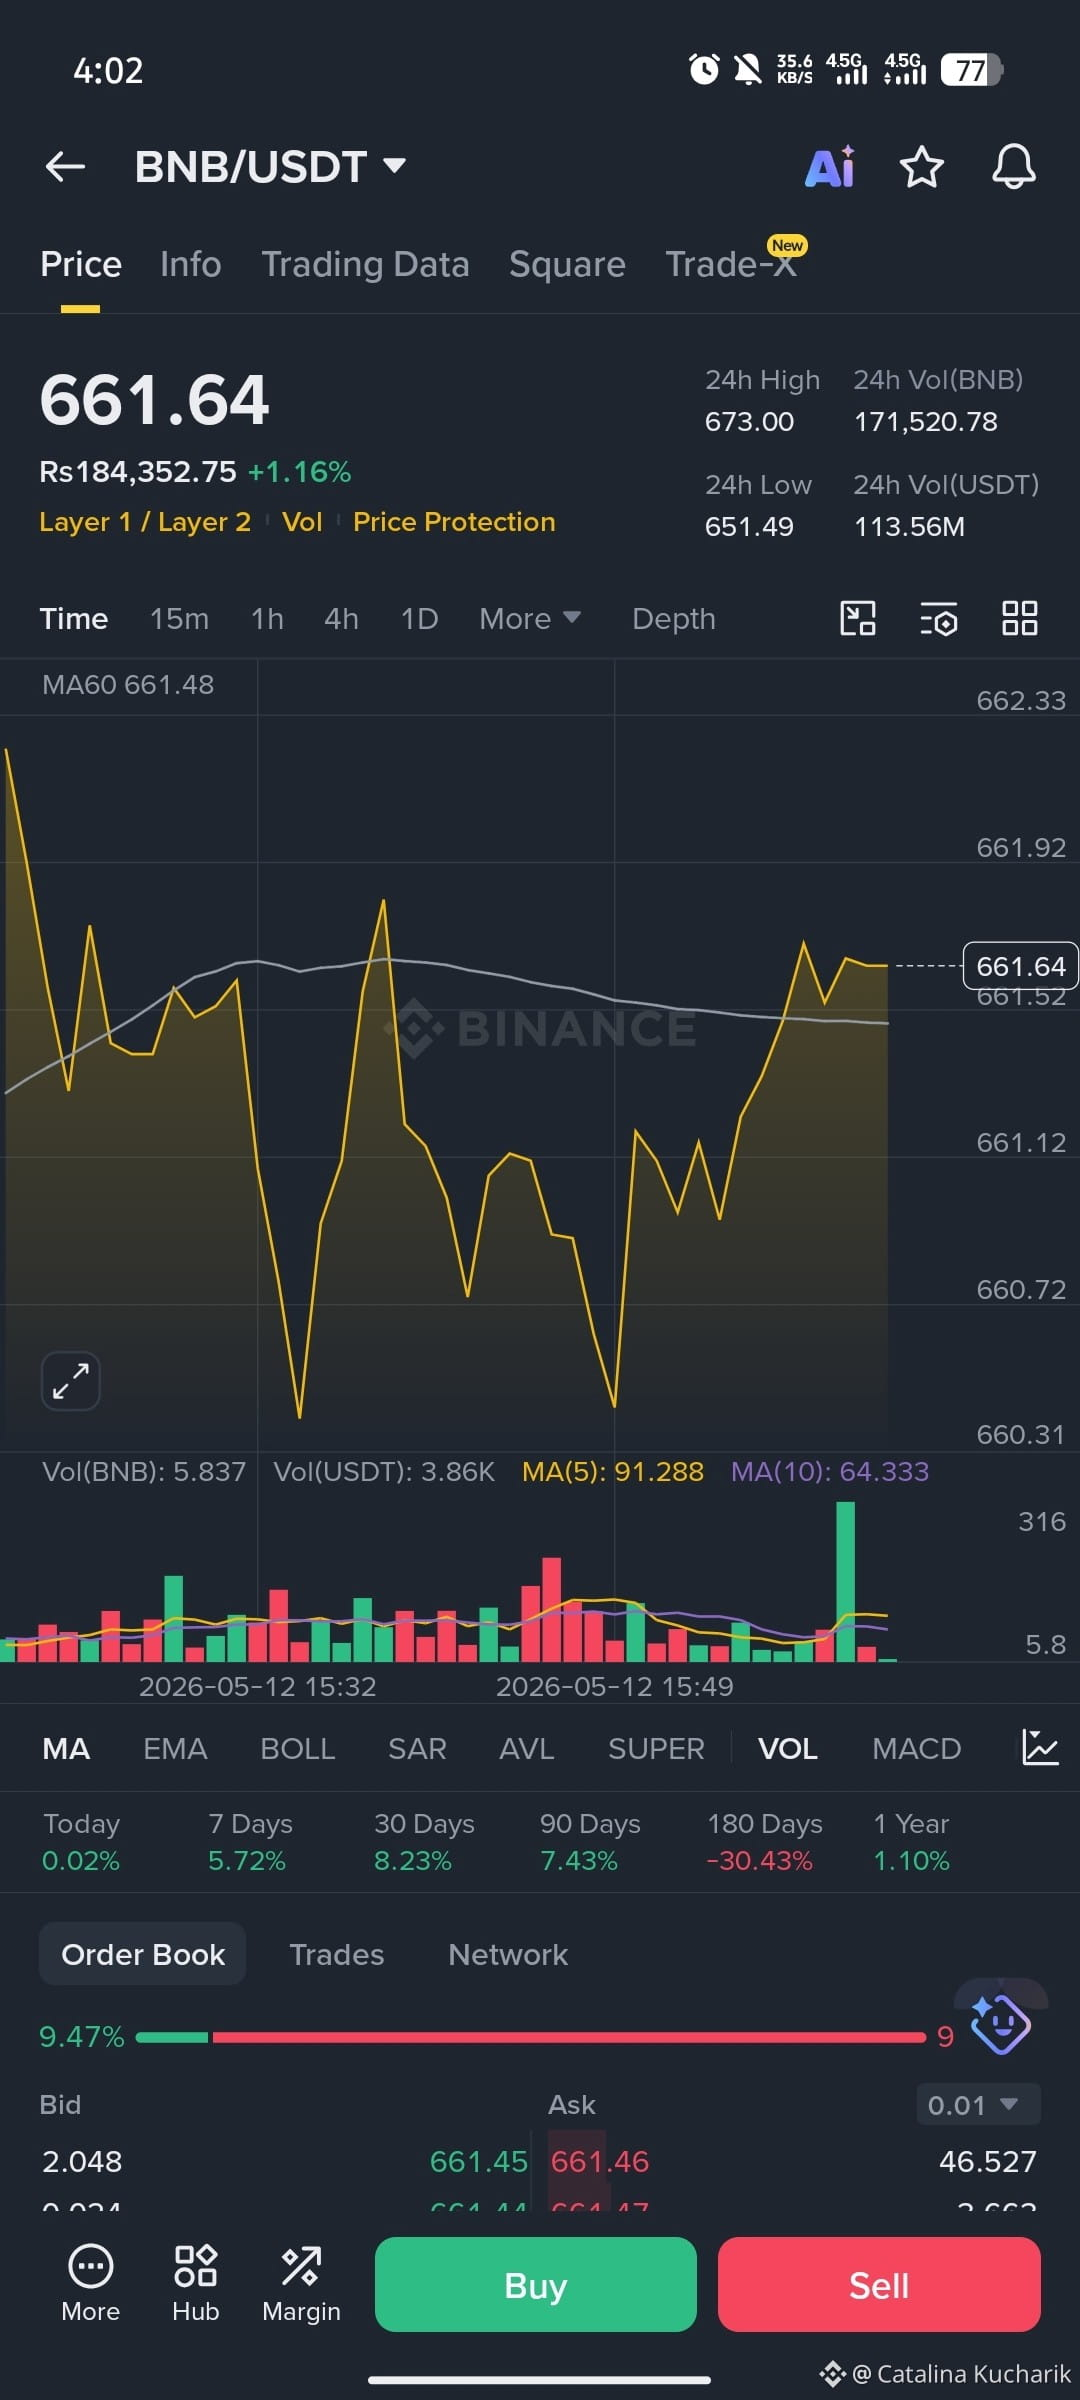Expand the BNB/USDT pair selector
The height and width of the screenshot is (2400, 1080).
(270, 167)
